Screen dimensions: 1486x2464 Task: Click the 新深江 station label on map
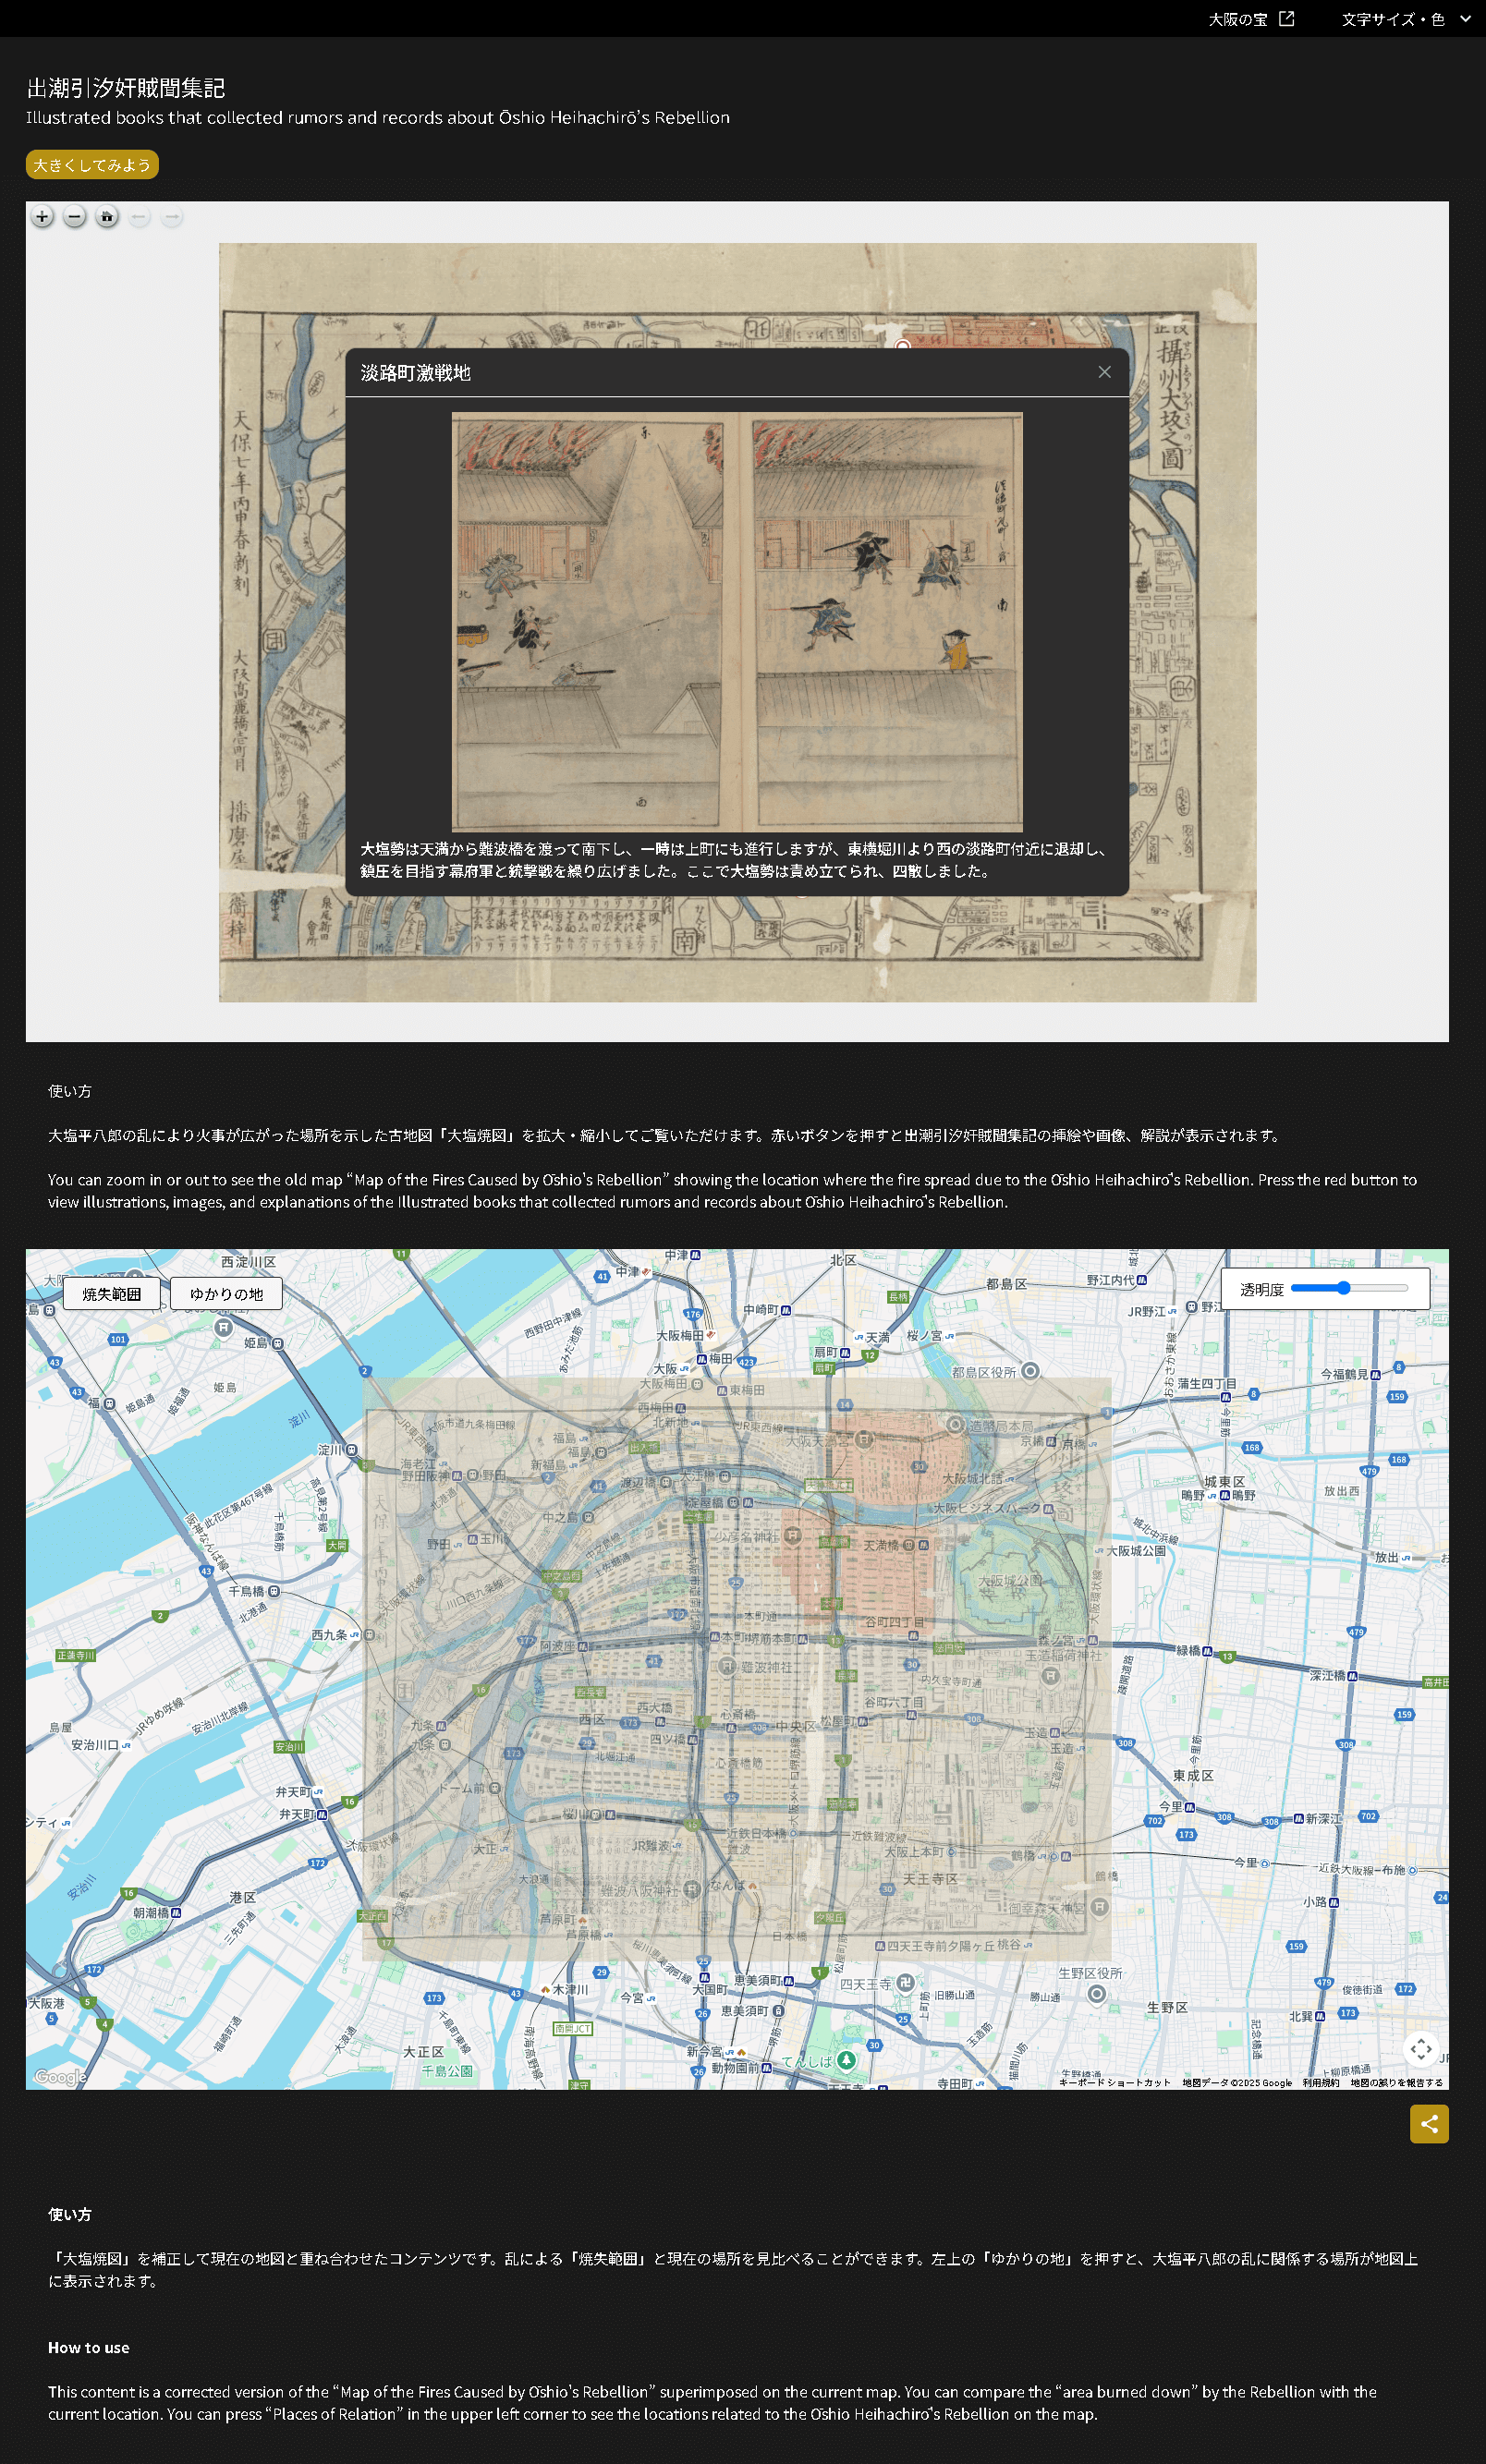click(x=1323, y=1818)
